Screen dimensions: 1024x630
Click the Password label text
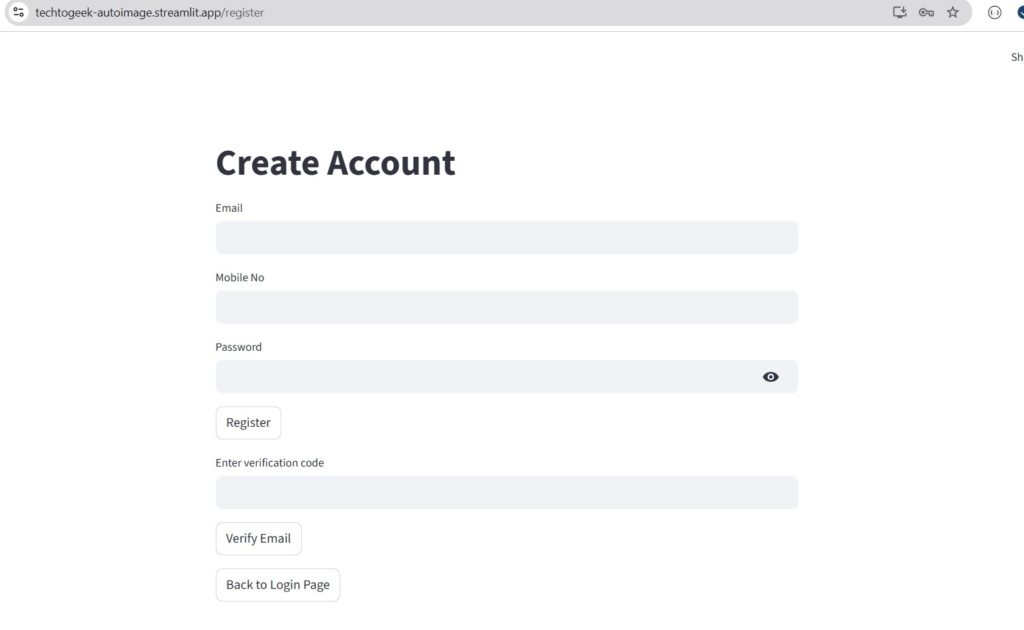[x=238, y=347]
